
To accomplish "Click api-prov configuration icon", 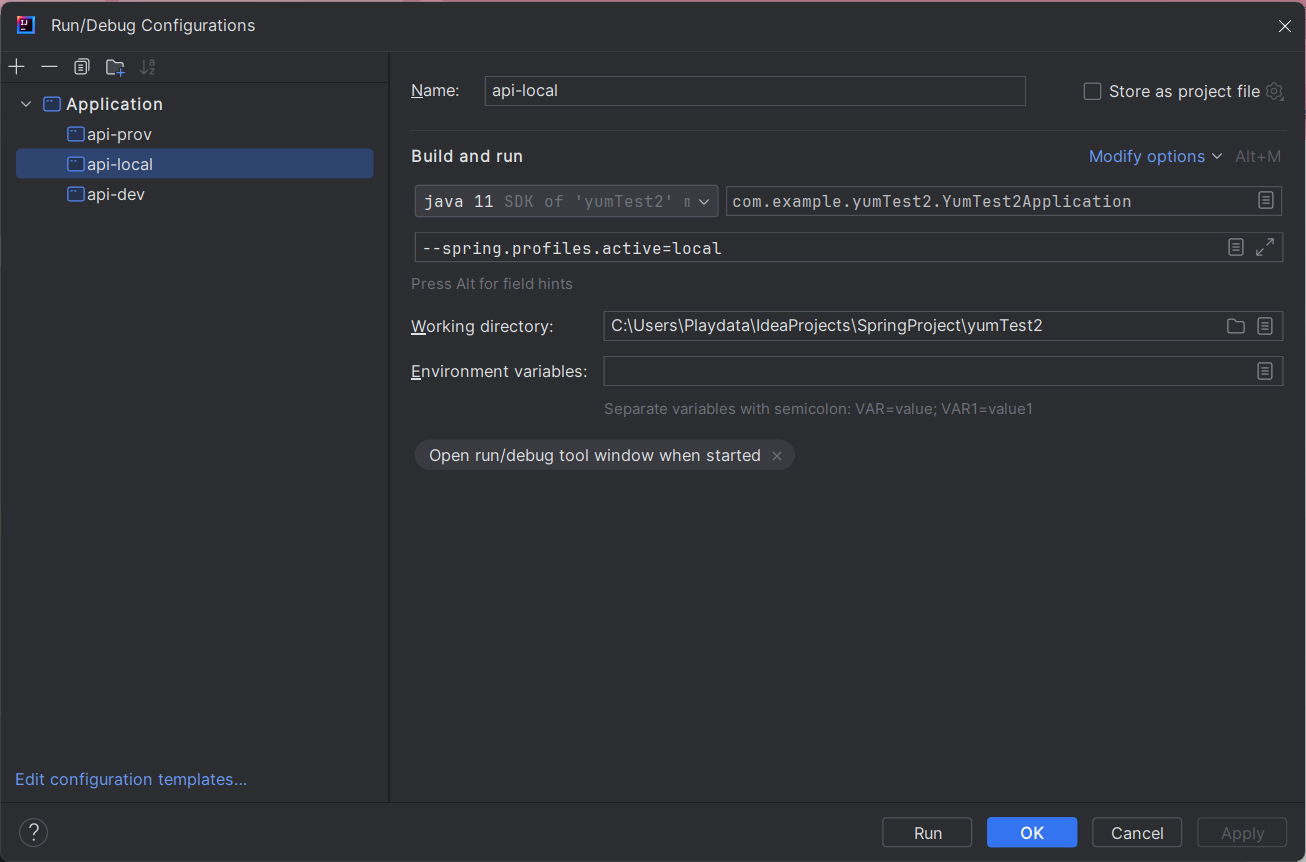I will pos(76,134).
